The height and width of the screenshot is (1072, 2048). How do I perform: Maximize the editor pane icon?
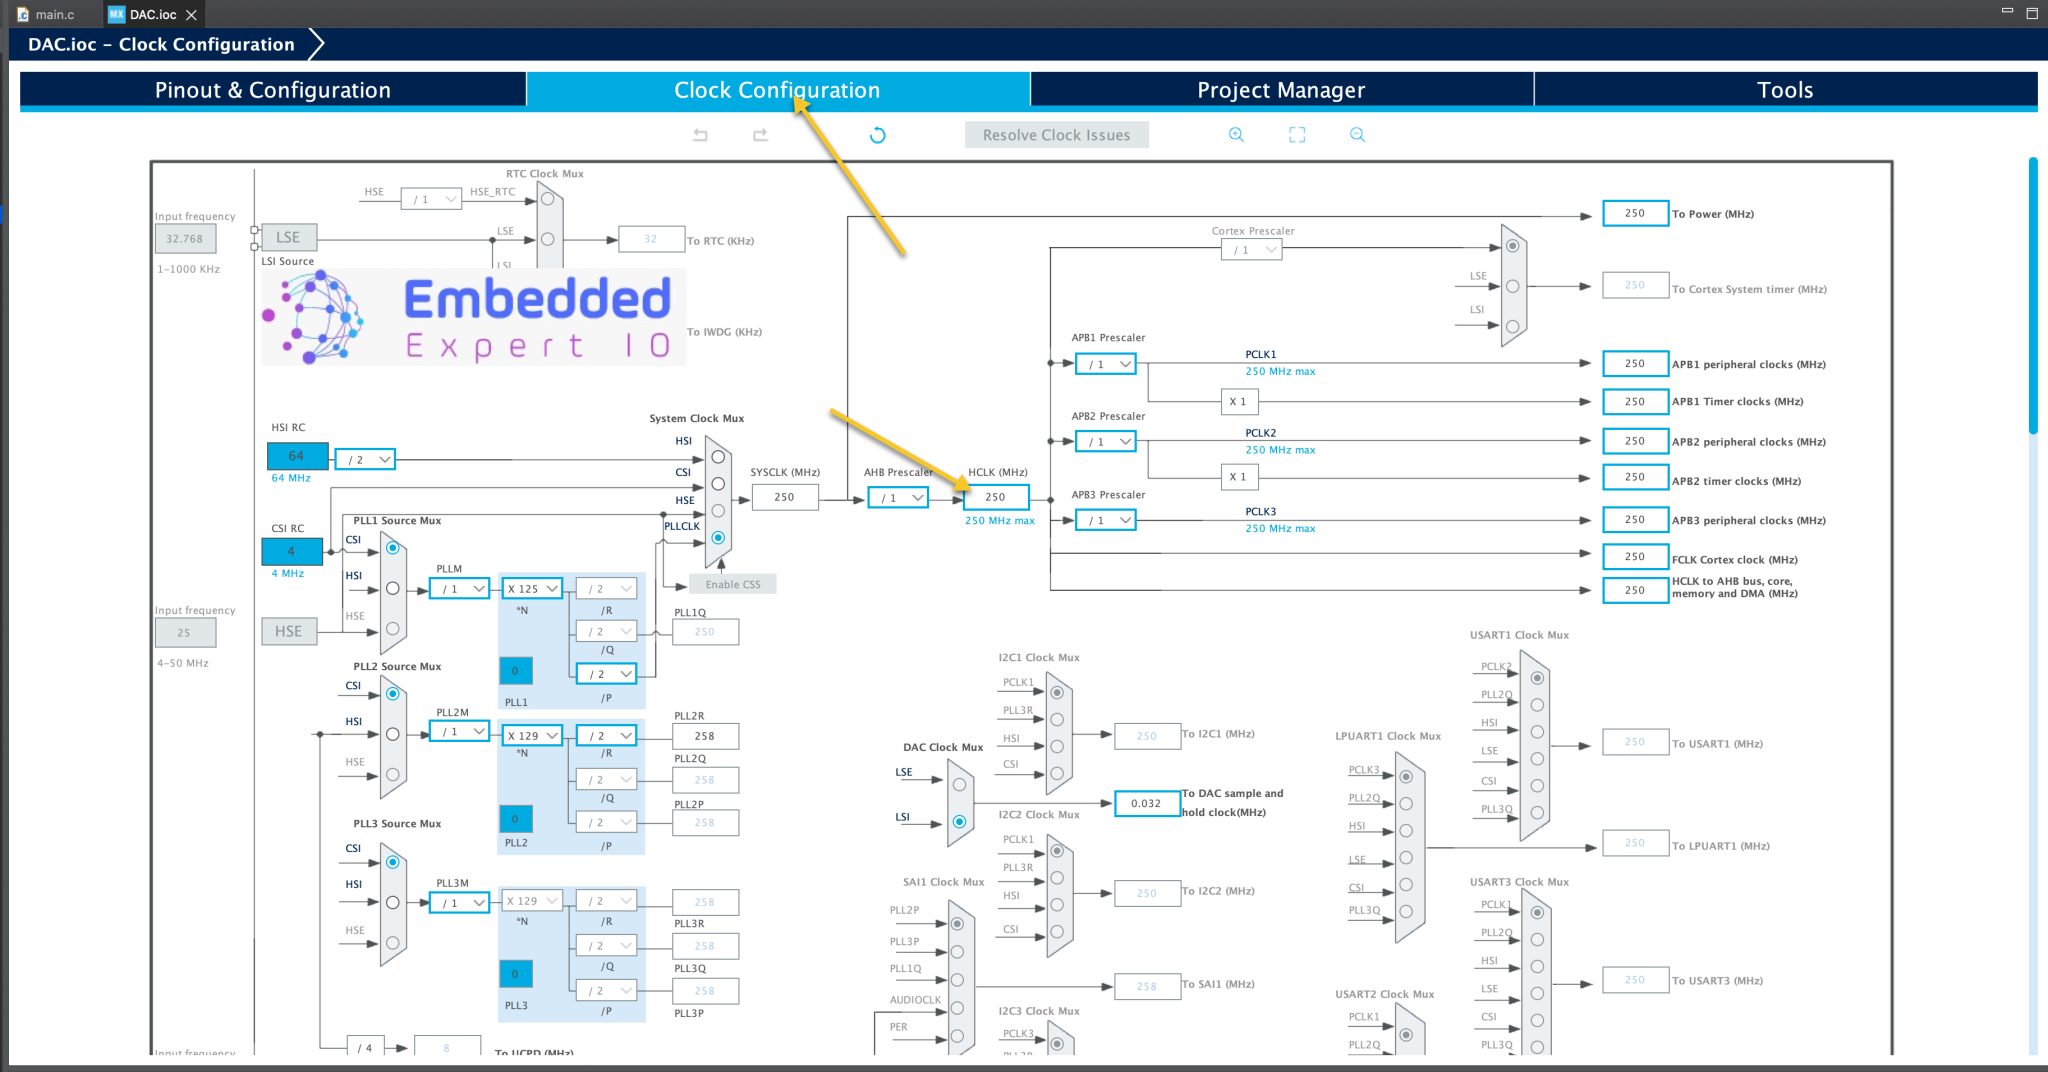pos(2032,13)
